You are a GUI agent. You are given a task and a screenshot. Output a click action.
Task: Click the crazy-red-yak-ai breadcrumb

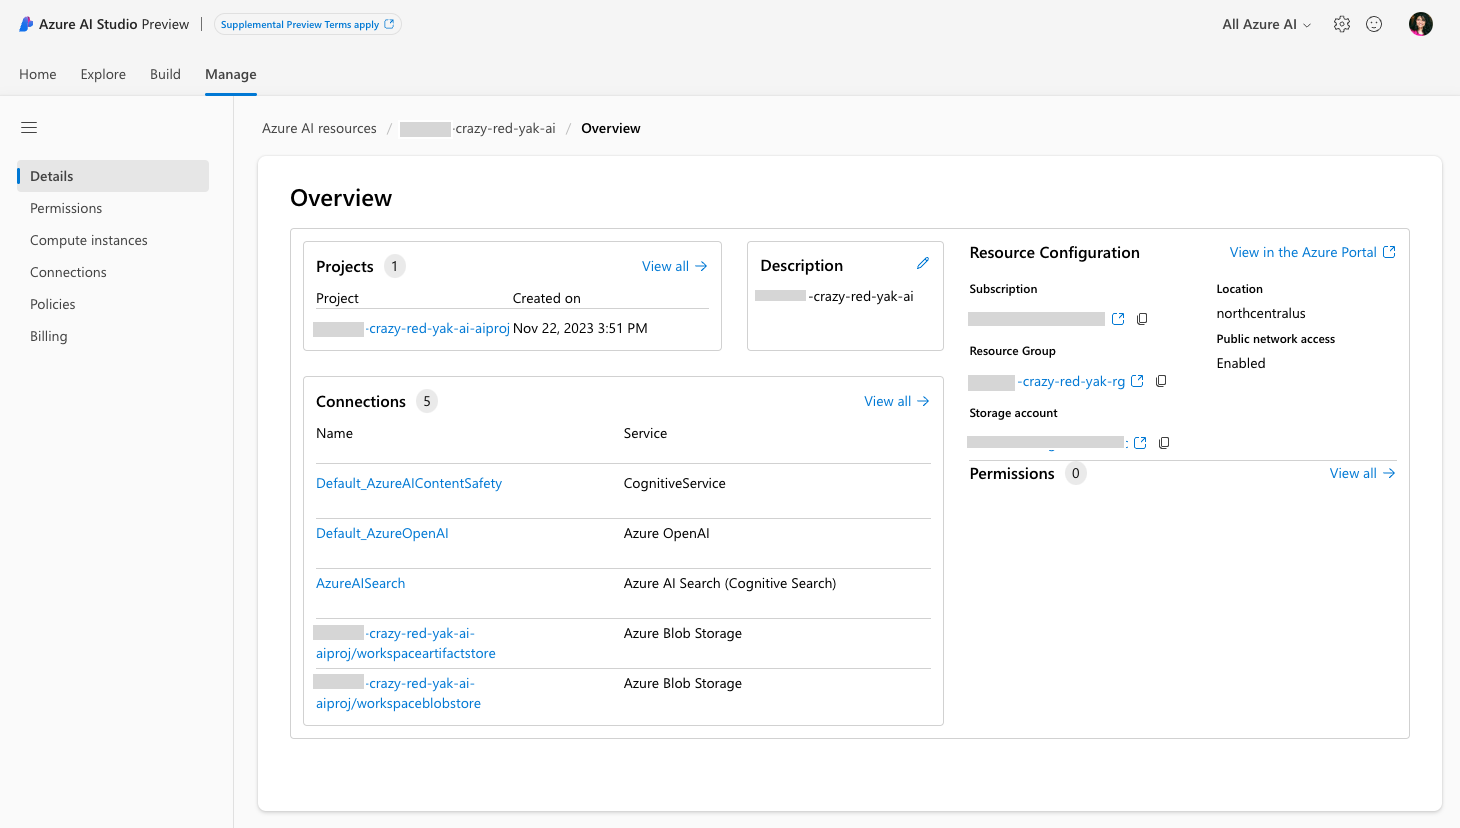pos(478,128)
